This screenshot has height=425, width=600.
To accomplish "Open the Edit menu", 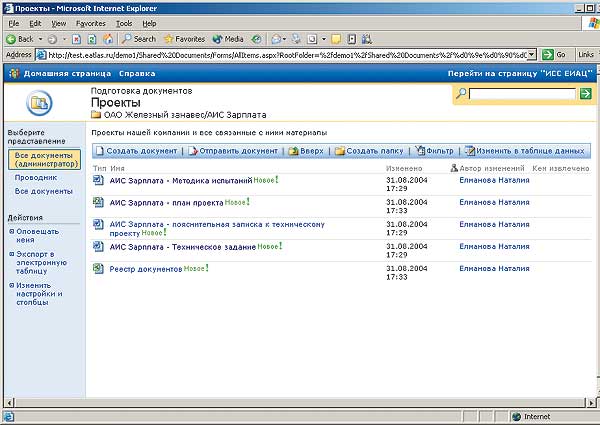I will [35, 24].
